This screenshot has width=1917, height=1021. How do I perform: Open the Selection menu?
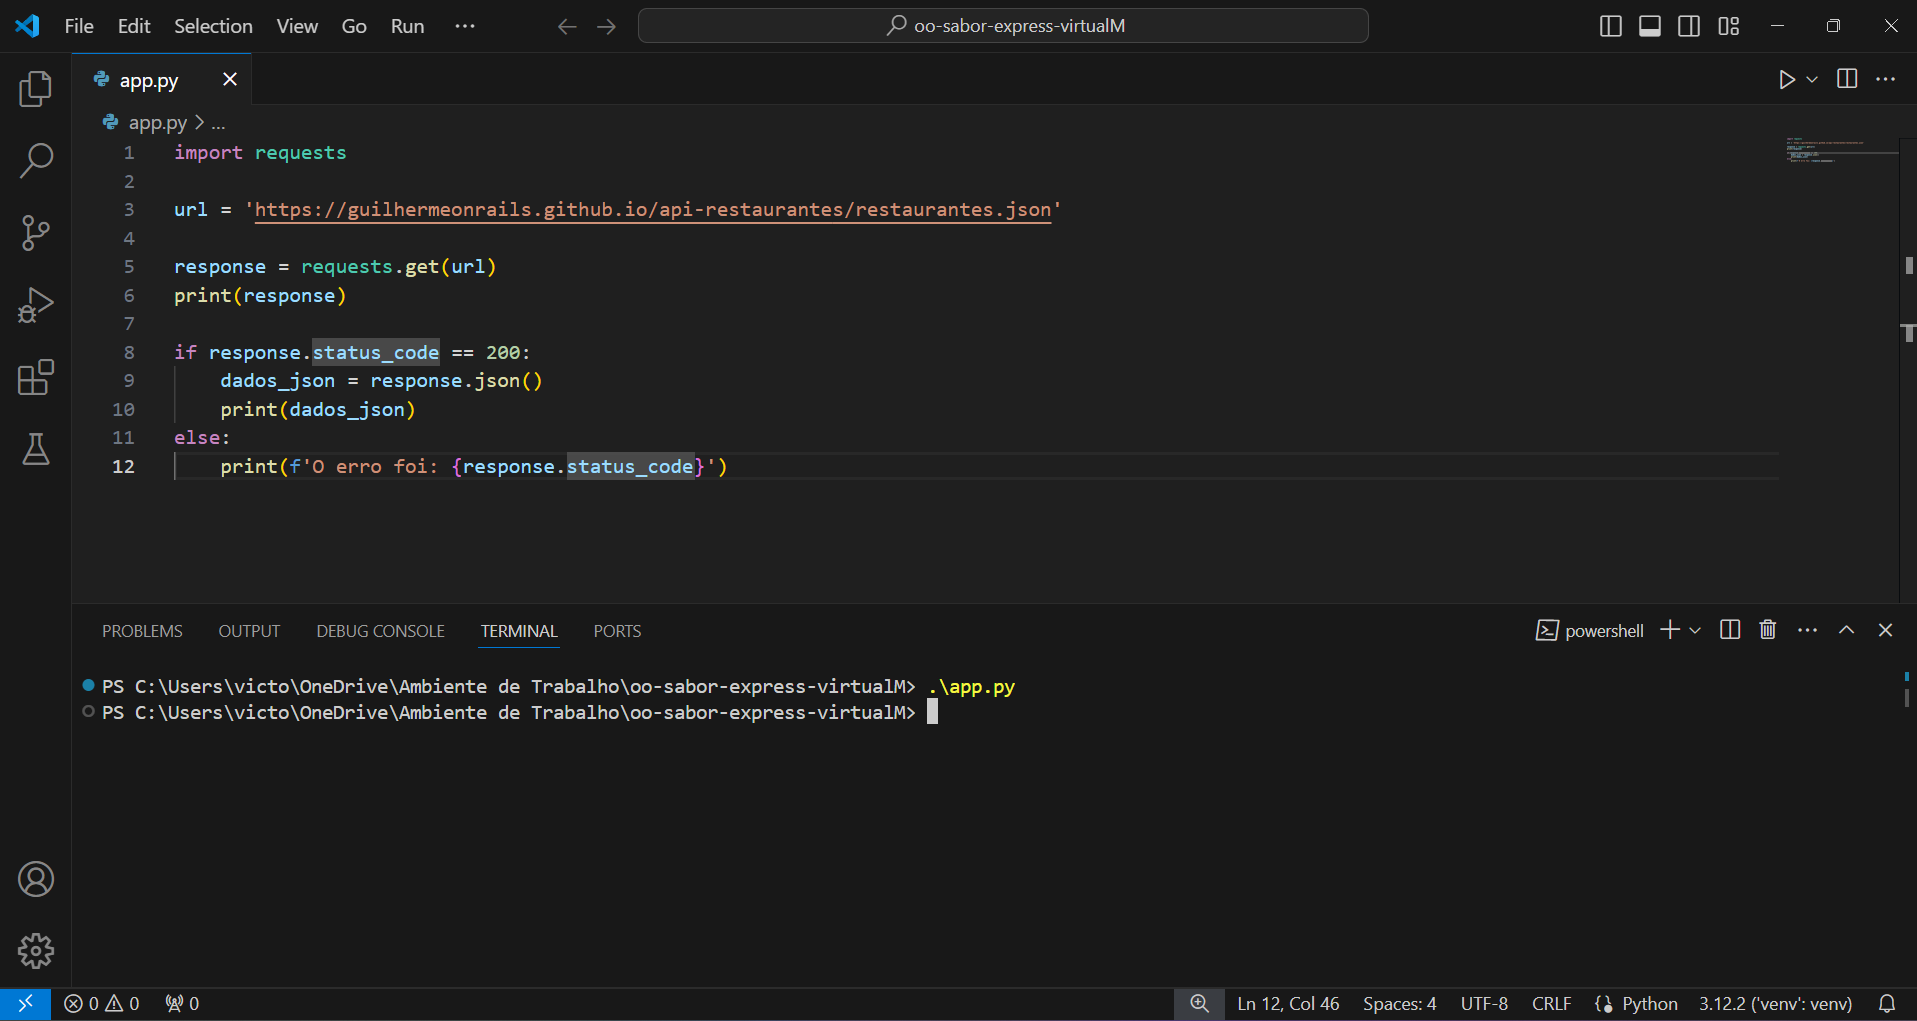(213, 26)
